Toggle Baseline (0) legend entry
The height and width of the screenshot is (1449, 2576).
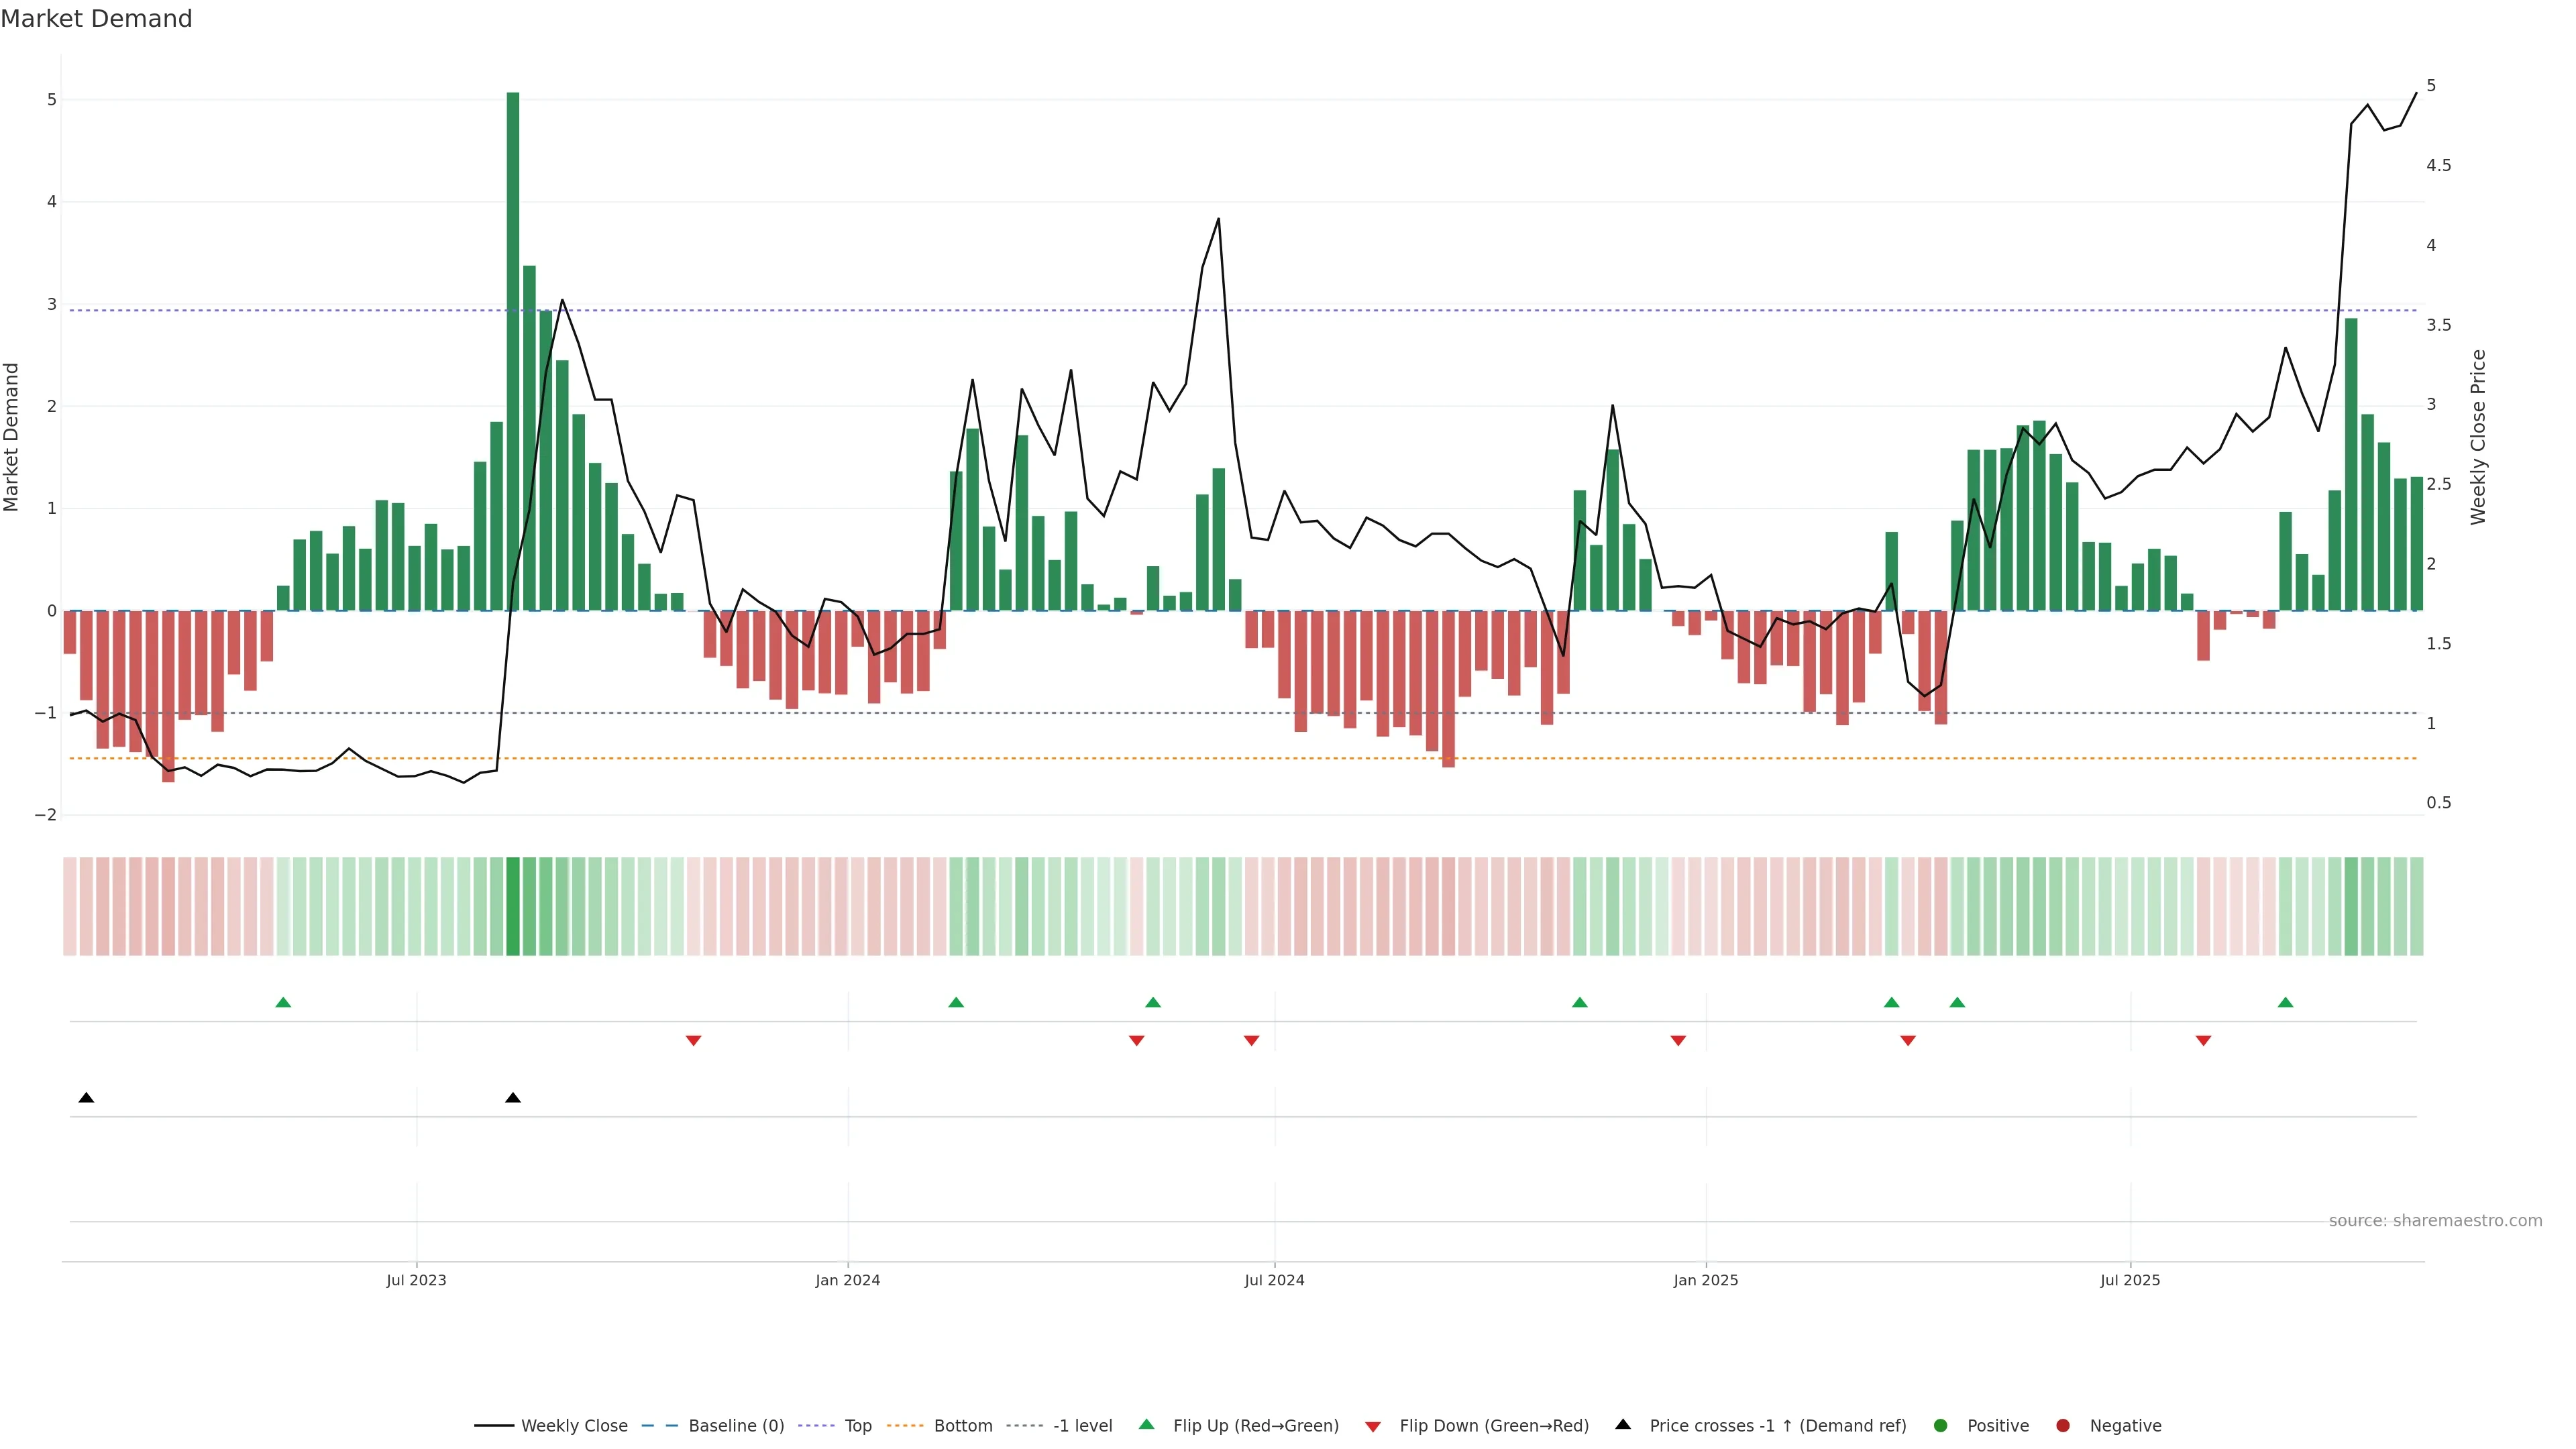point(736,1425)
